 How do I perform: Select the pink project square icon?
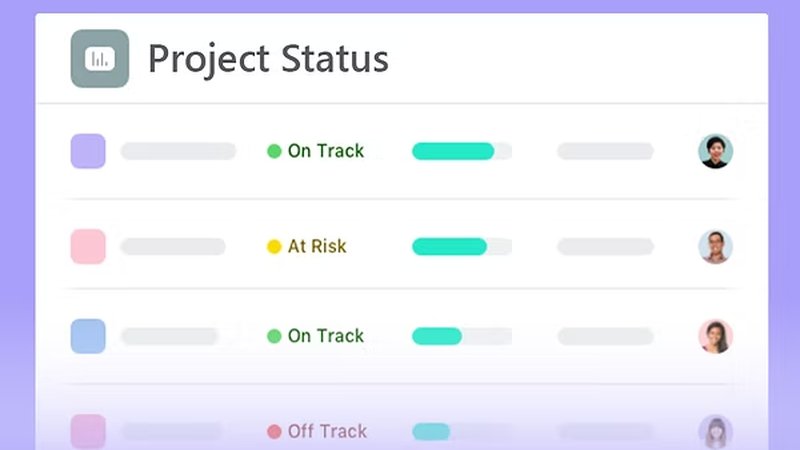point(88,246)
